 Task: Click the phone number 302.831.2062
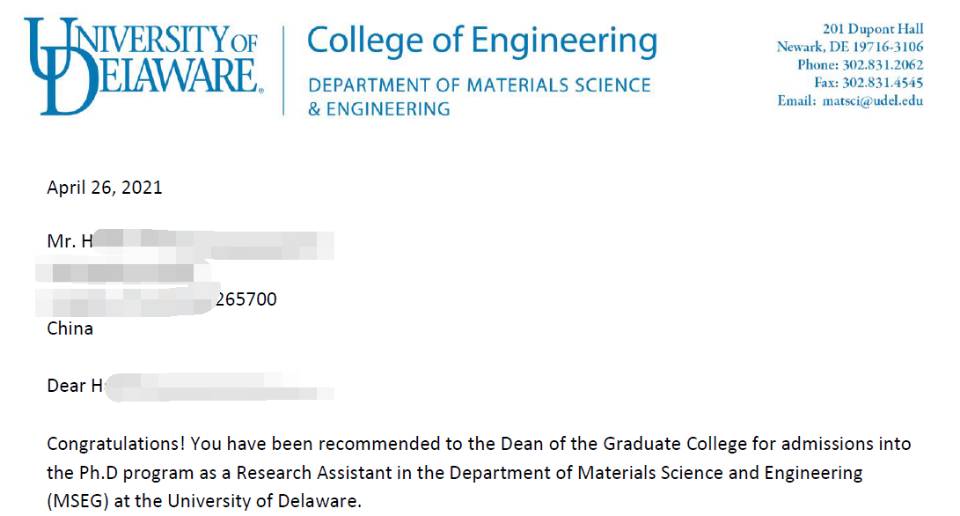pyautogui.click(x=883, y=65)
